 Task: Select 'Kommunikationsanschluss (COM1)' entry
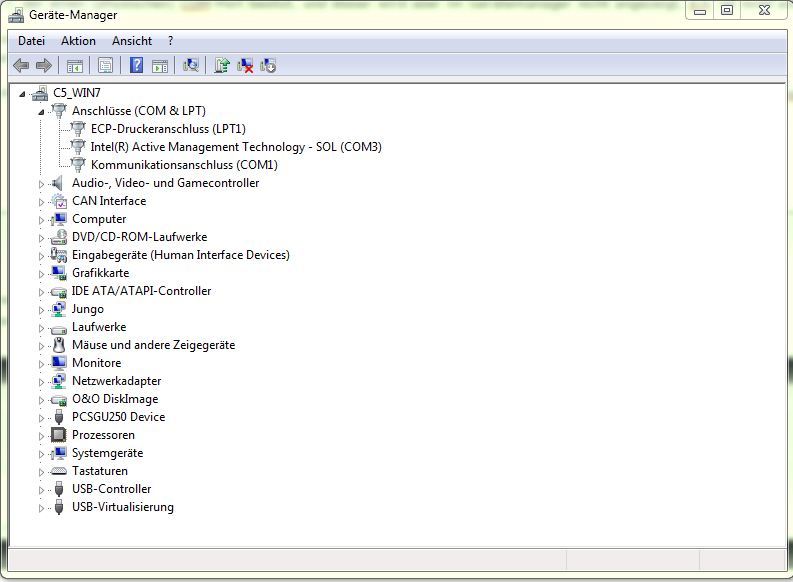coord(184,165)
